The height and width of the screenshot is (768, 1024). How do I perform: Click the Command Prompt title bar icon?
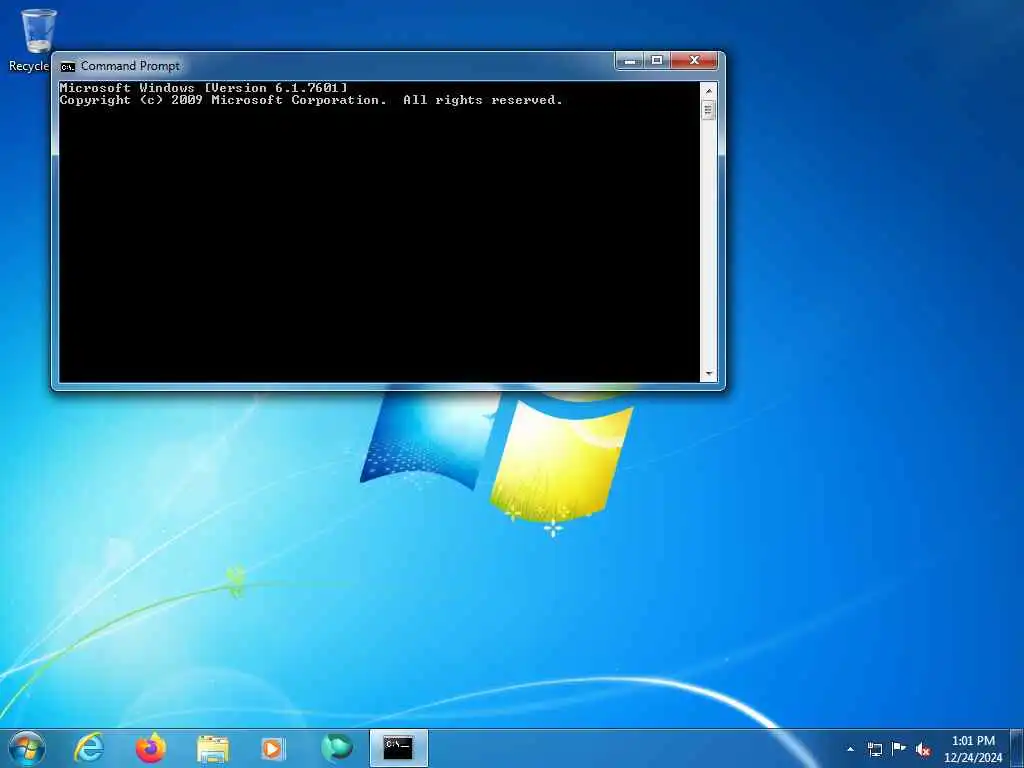point(67,66)
